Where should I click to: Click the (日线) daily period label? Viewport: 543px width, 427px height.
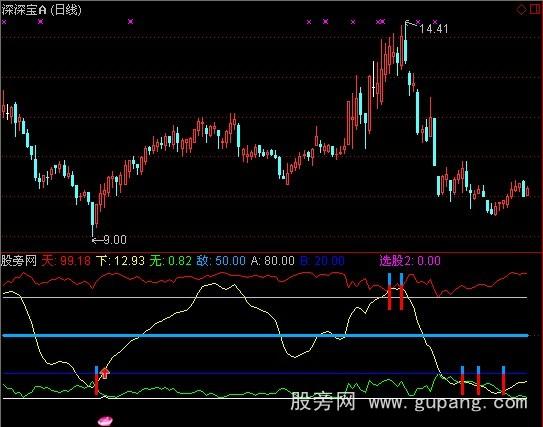[66, 10]
